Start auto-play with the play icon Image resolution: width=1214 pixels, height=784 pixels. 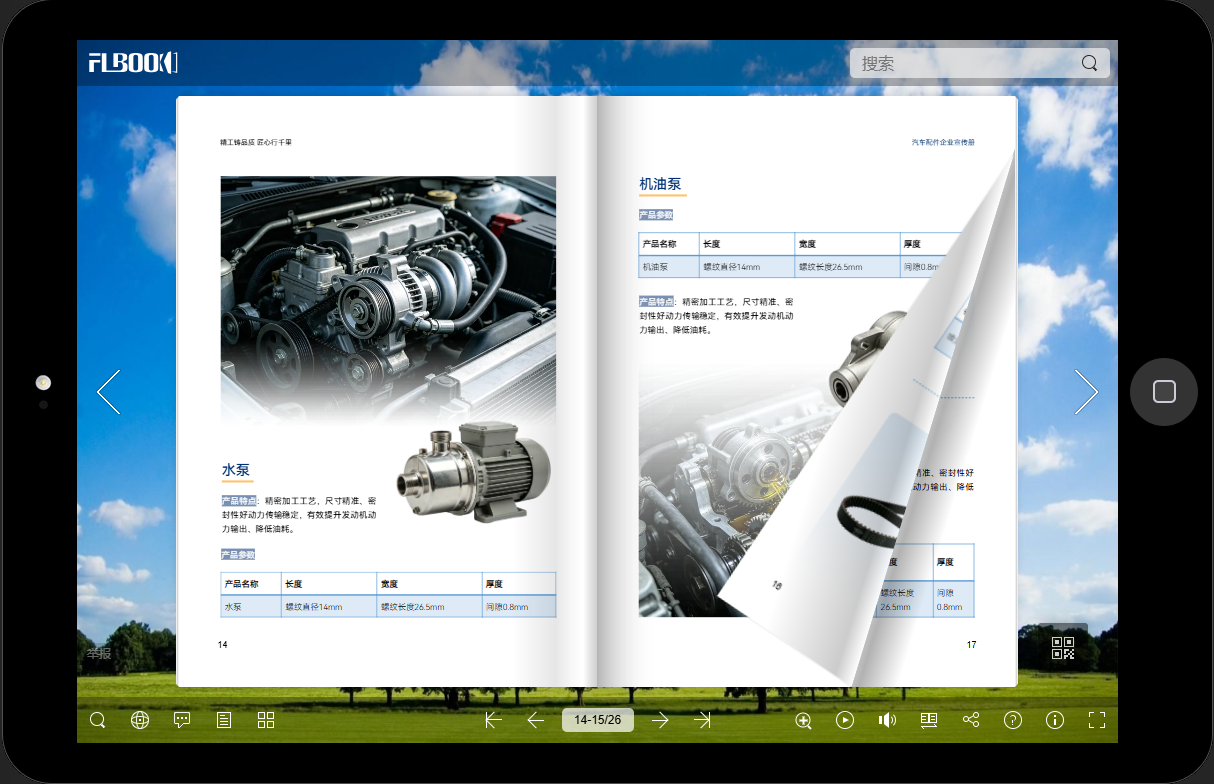845,720
